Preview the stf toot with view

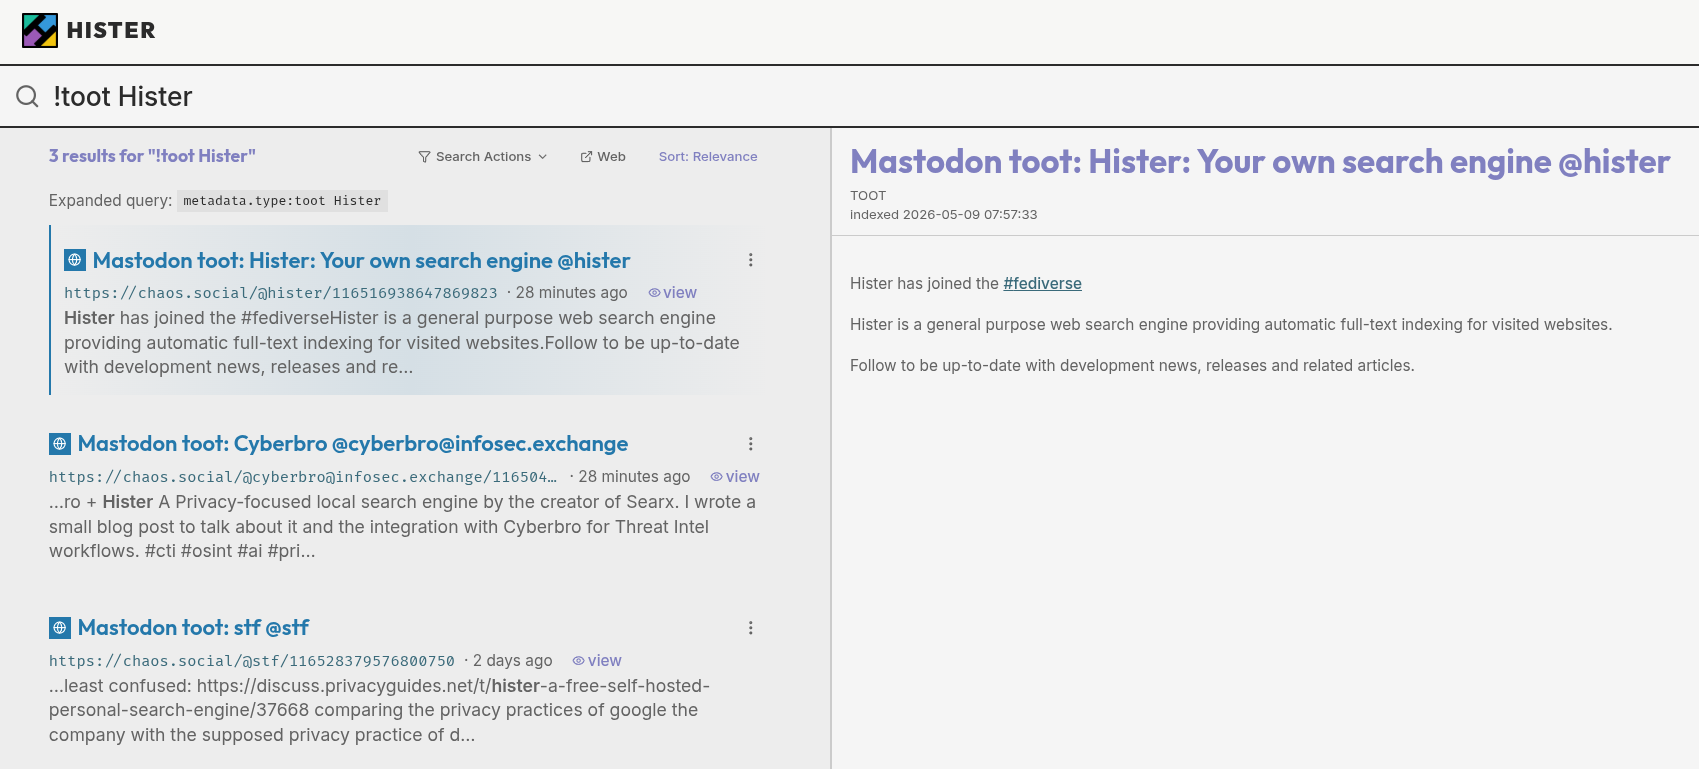tap(597, 661)
